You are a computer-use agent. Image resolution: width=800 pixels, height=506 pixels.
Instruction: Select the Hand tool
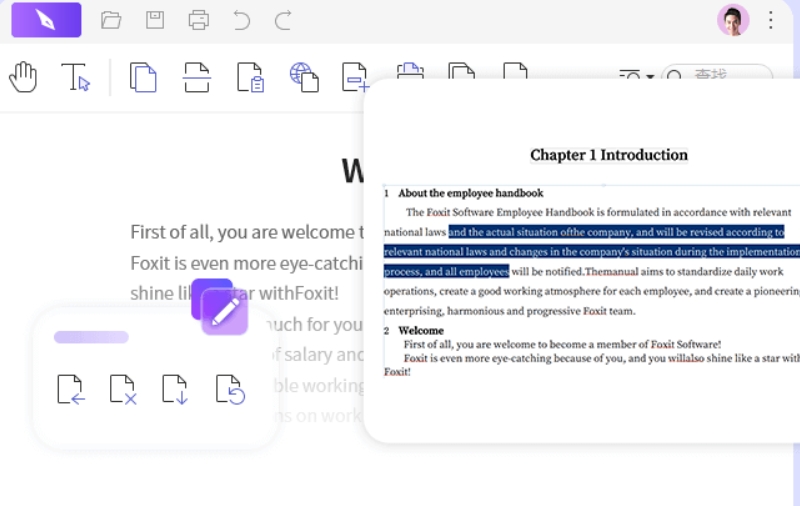coord(23,77)
